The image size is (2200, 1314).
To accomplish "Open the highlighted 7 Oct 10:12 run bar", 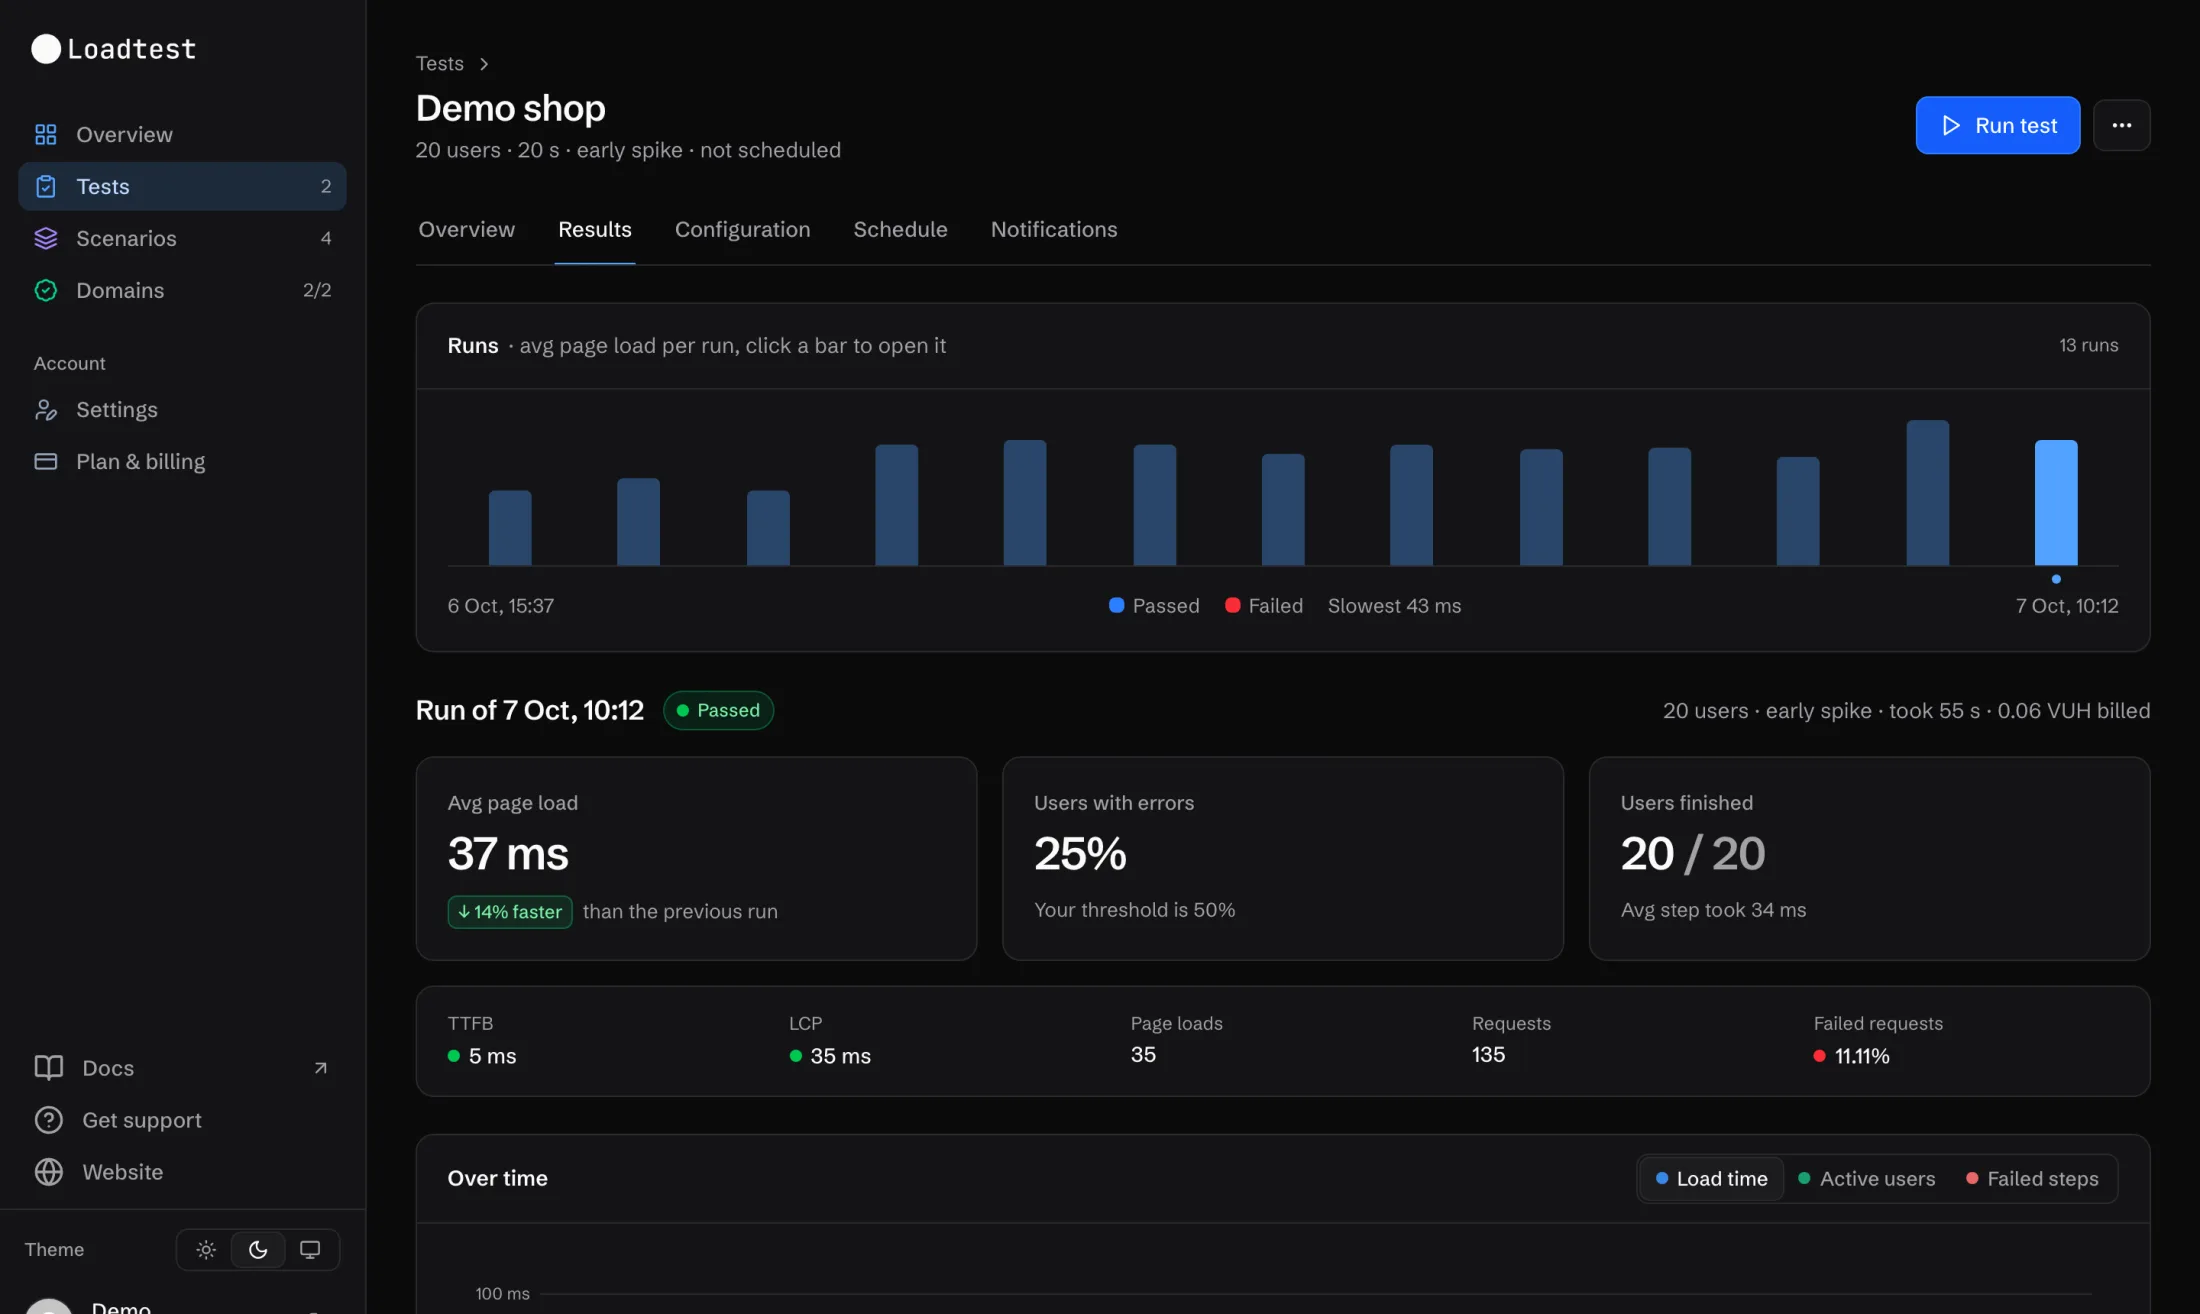I will (x=2056, y=503).
